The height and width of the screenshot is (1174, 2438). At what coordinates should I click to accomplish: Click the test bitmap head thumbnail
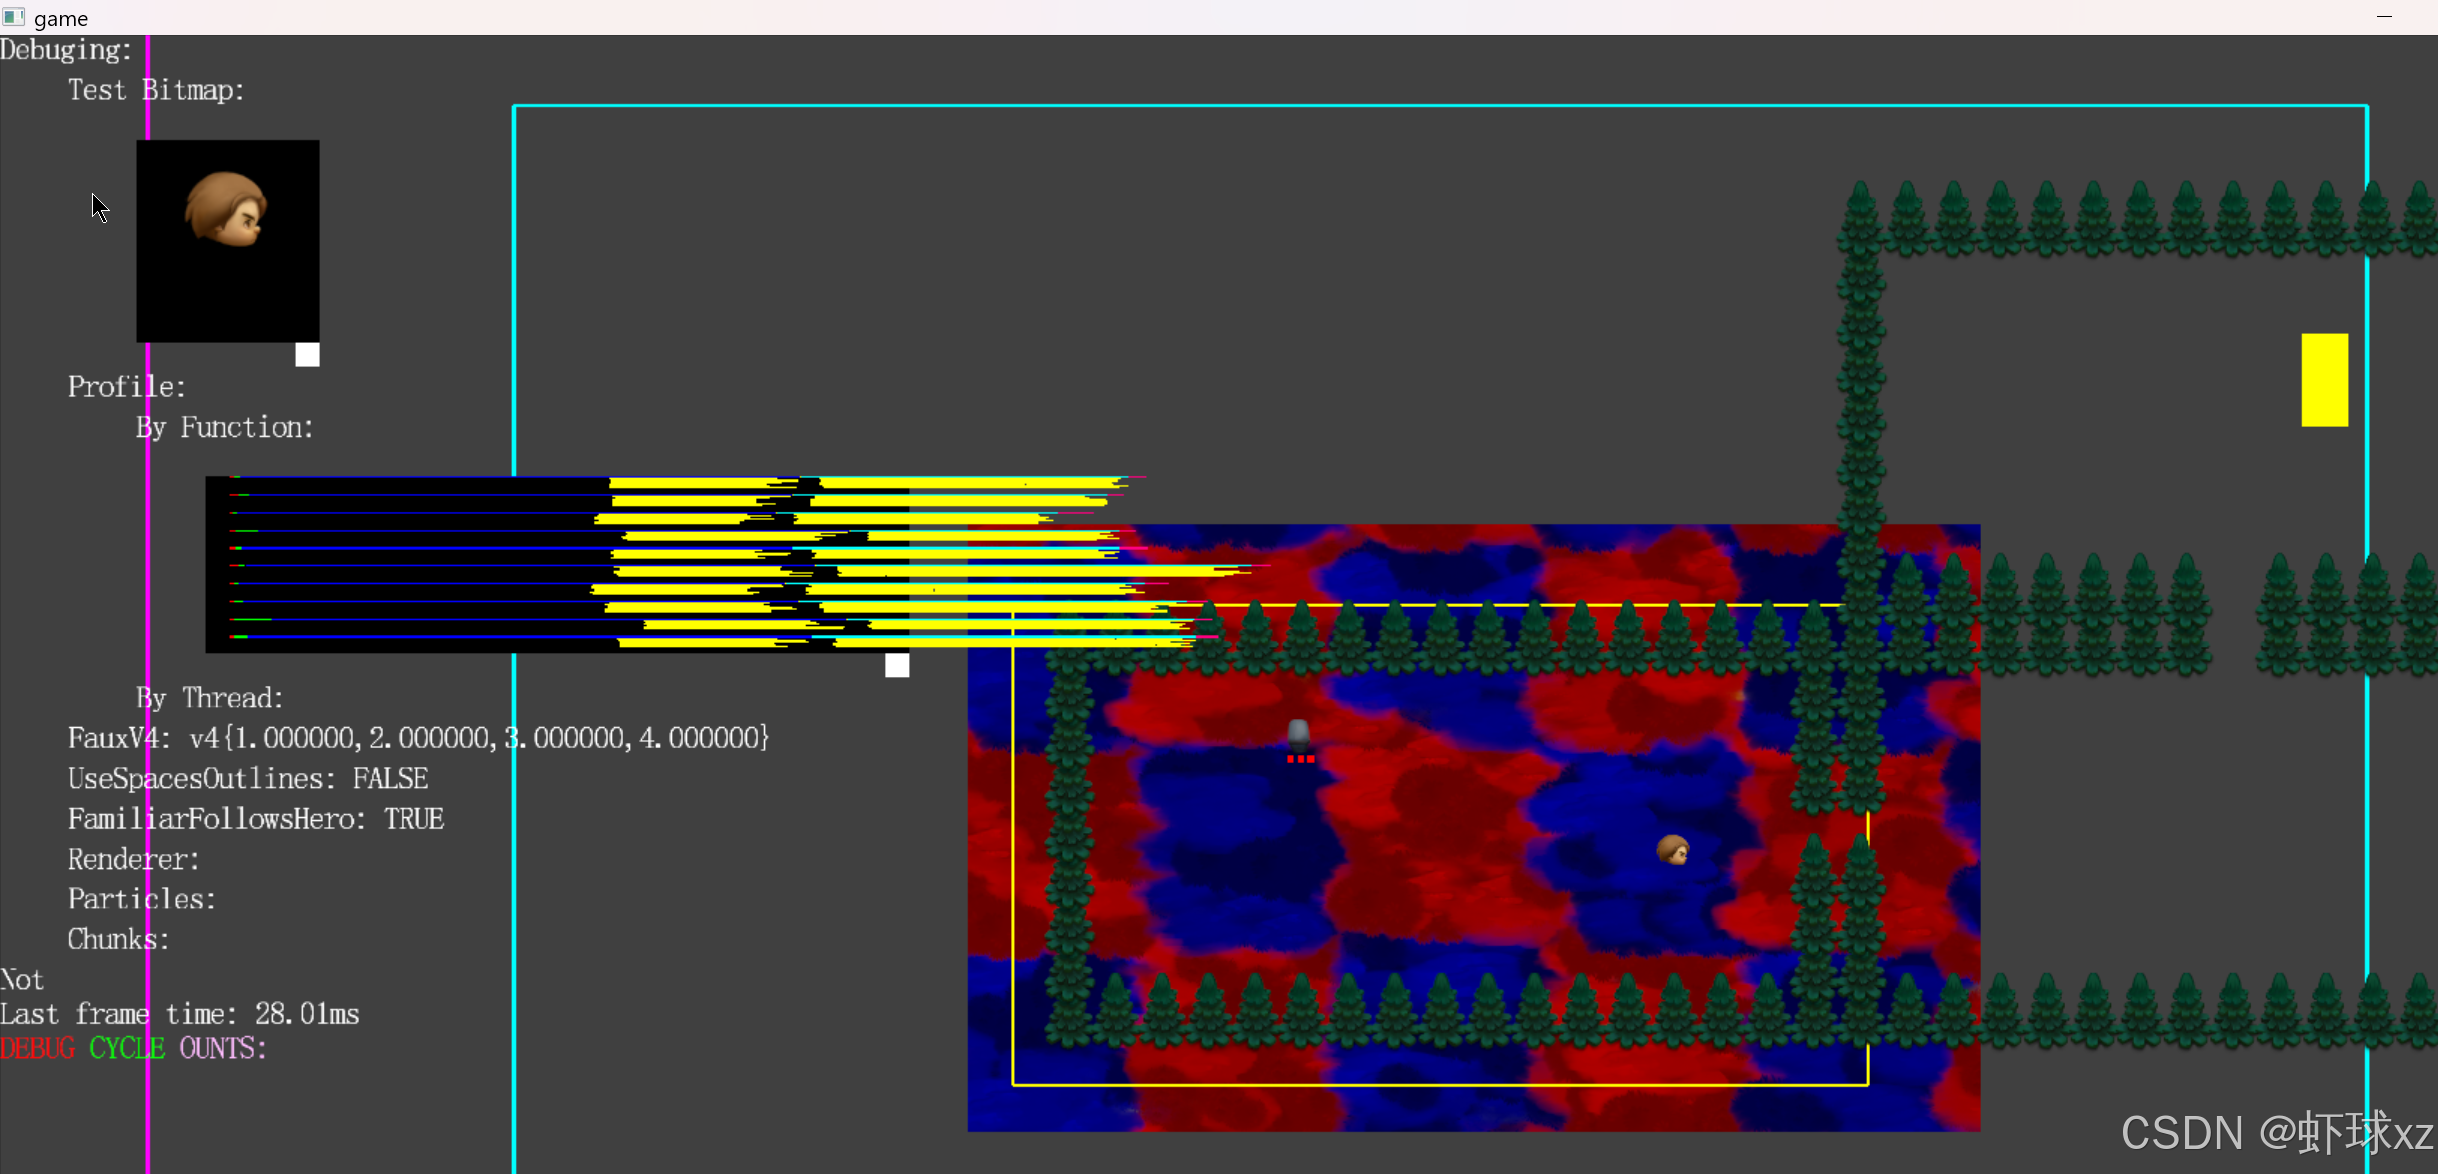(x=226, y=210)
